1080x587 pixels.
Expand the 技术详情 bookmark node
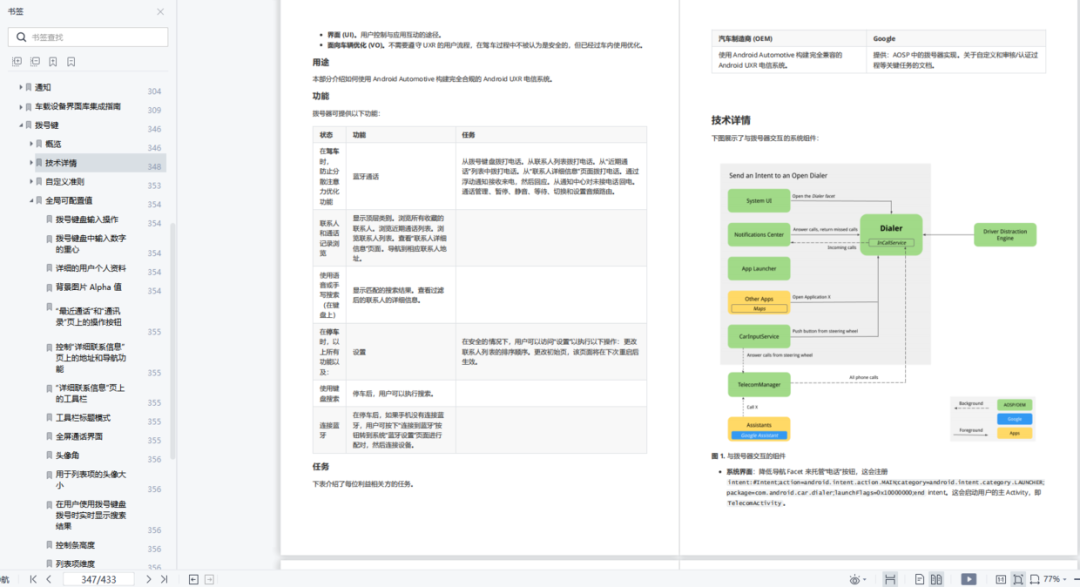[x=31, y=163]
